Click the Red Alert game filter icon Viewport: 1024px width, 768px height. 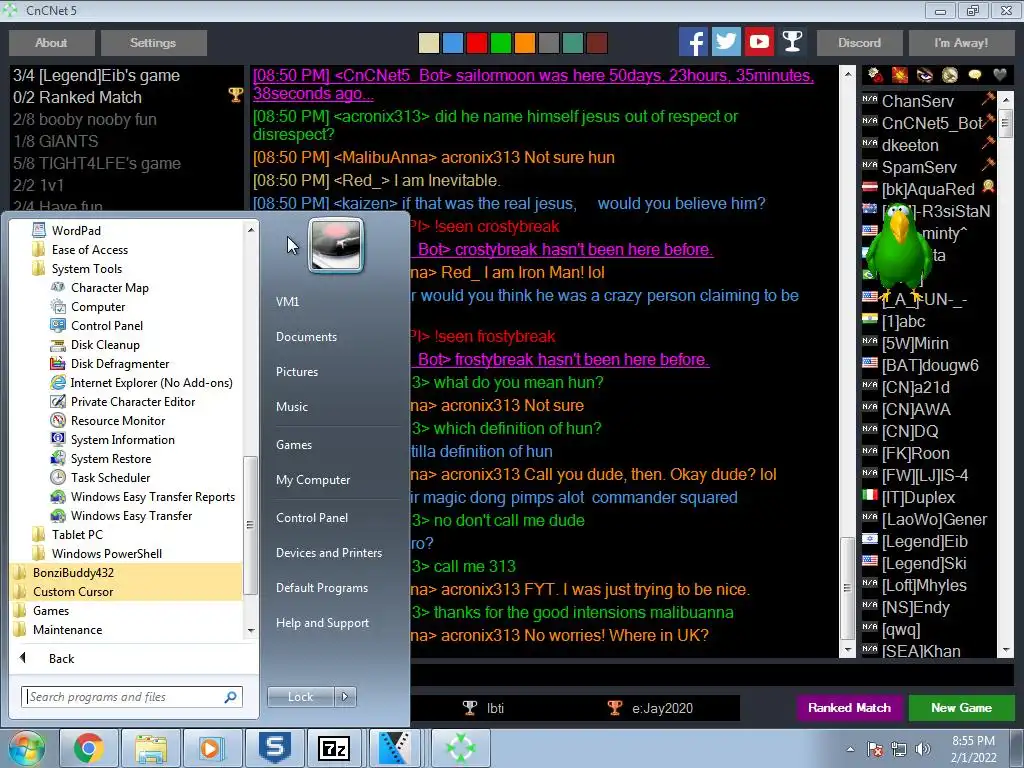(875, 76)
